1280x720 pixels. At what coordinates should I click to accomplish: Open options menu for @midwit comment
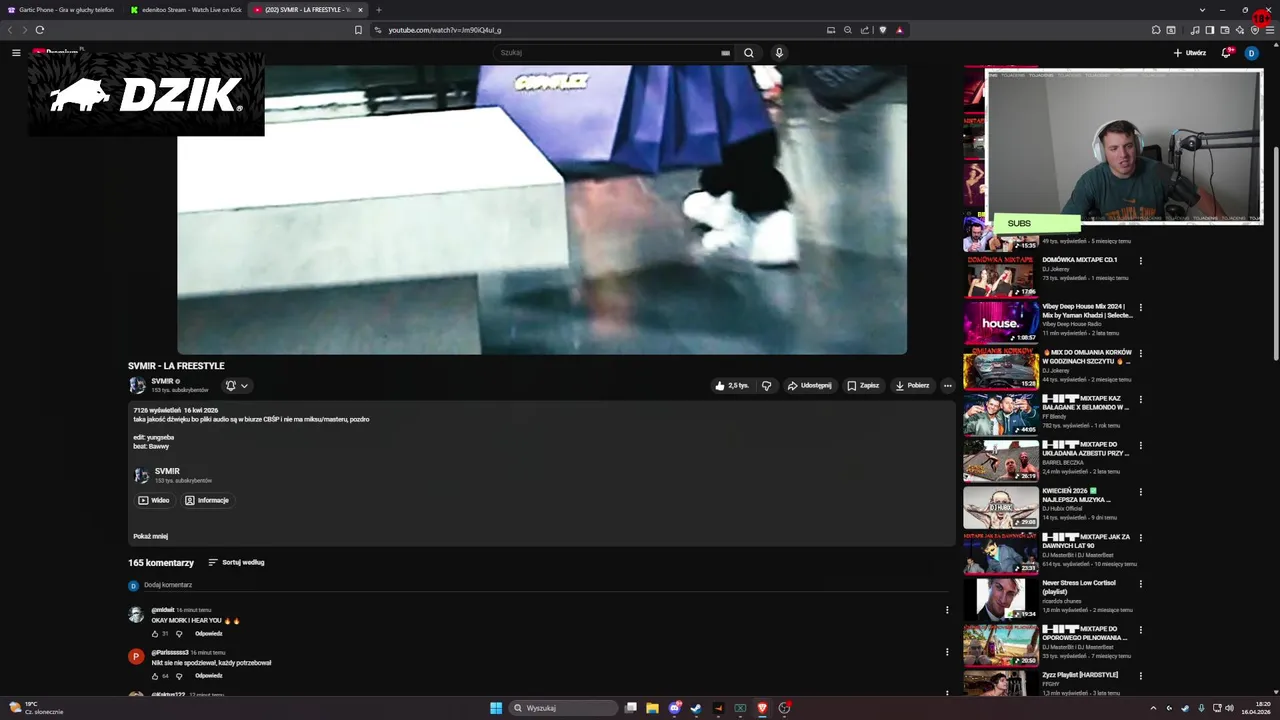[947, 610]
